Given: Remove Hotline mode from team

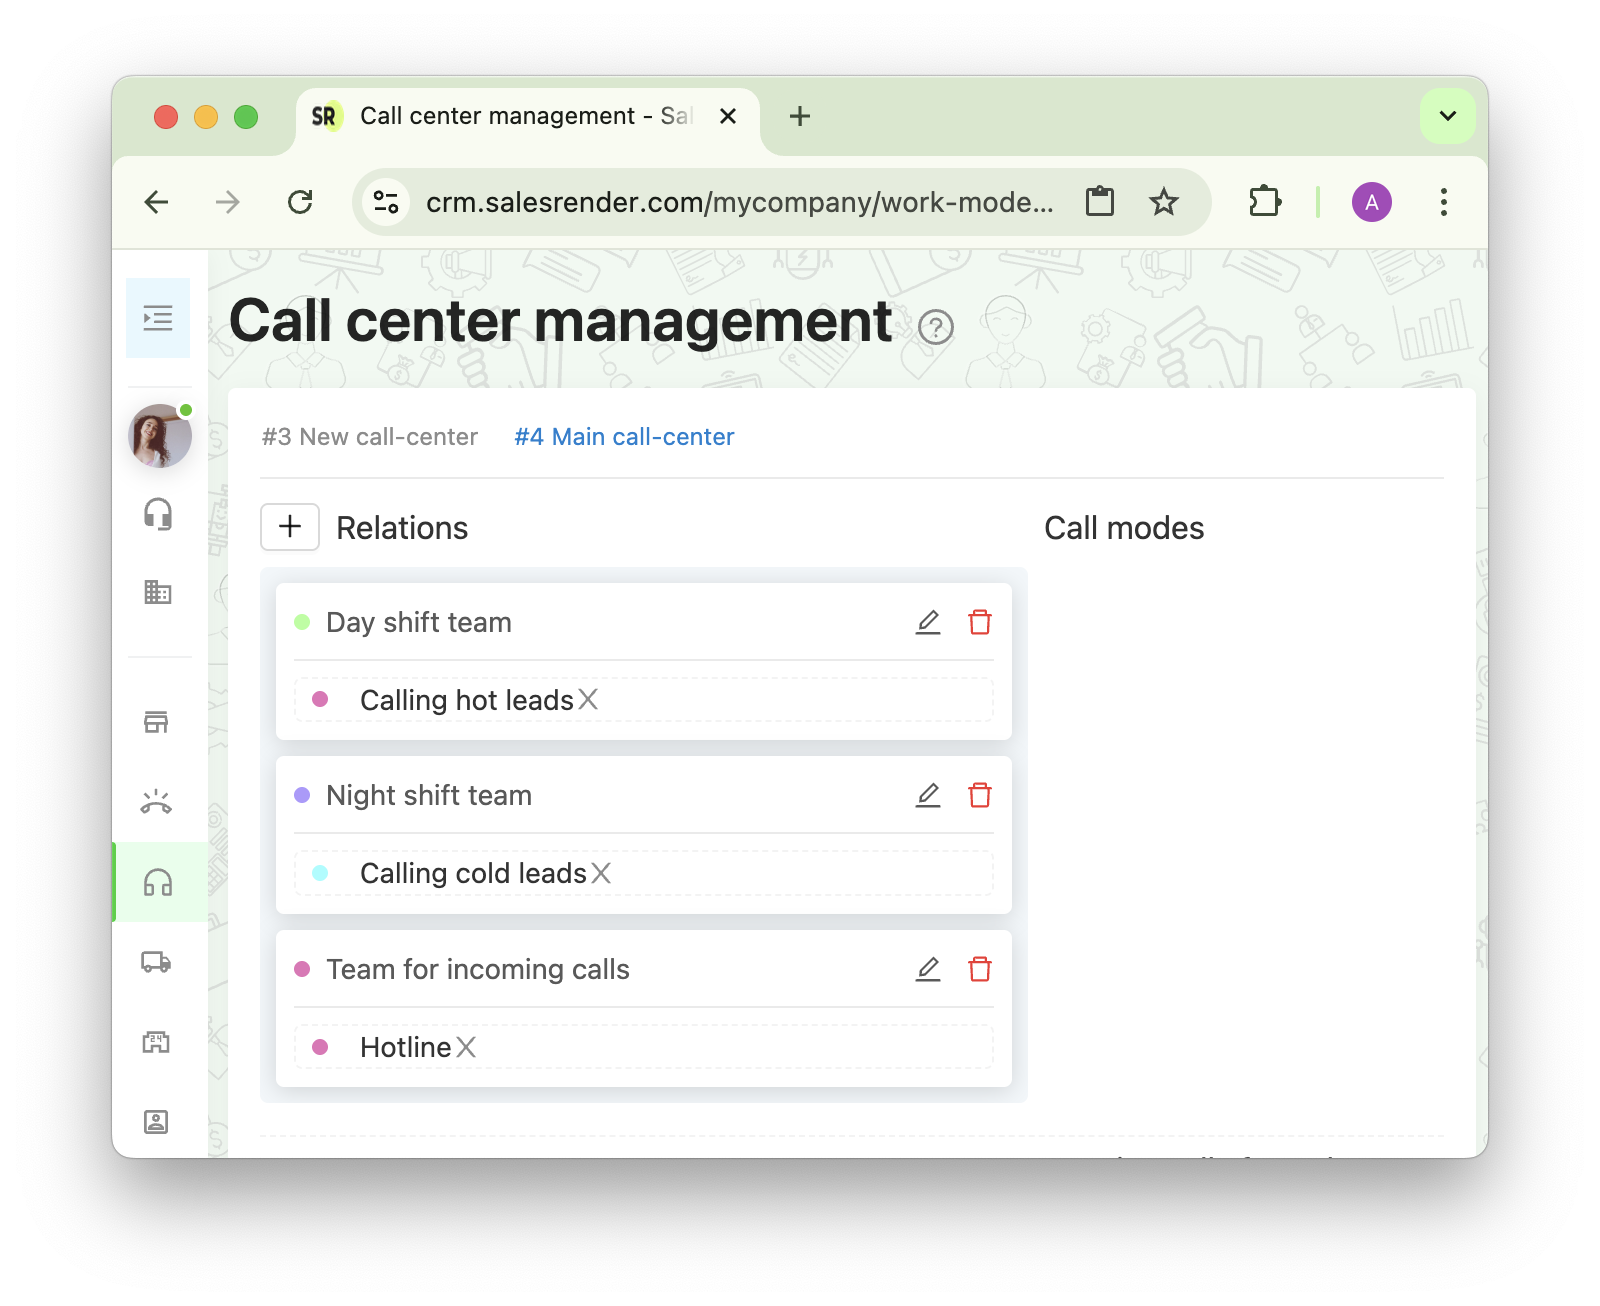Looking at the screenshot, I should pos(466,1047).
